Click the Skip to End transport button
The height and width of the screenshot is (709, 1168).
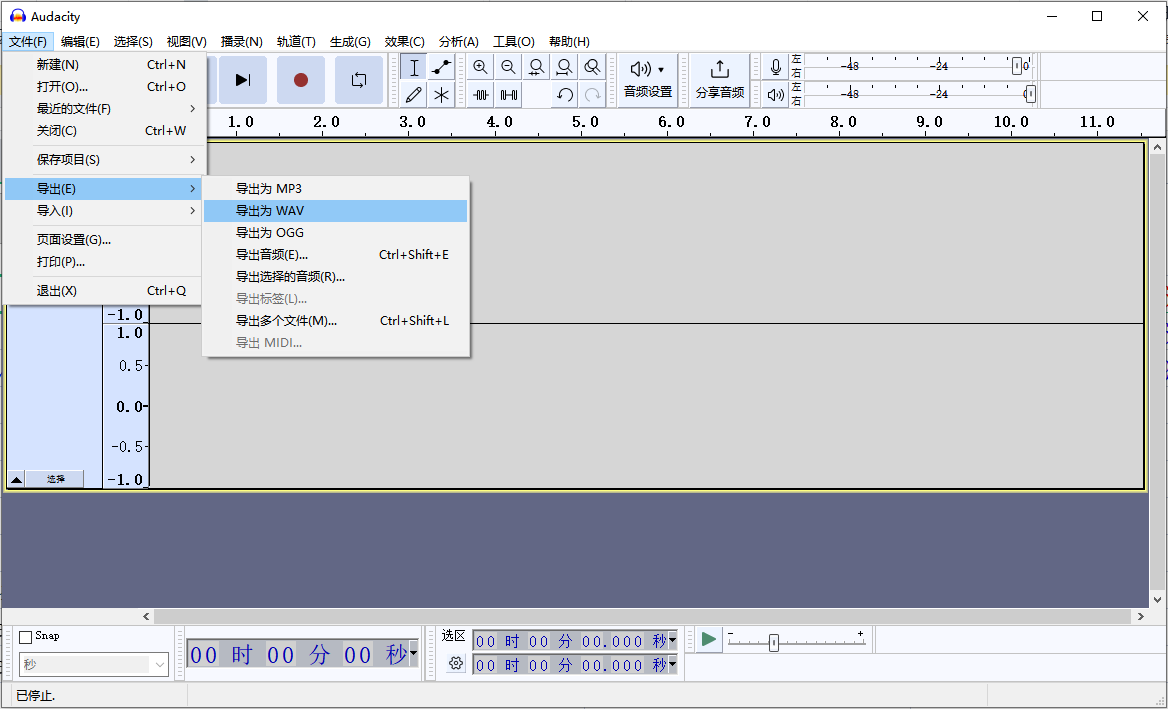pos(243,80)
